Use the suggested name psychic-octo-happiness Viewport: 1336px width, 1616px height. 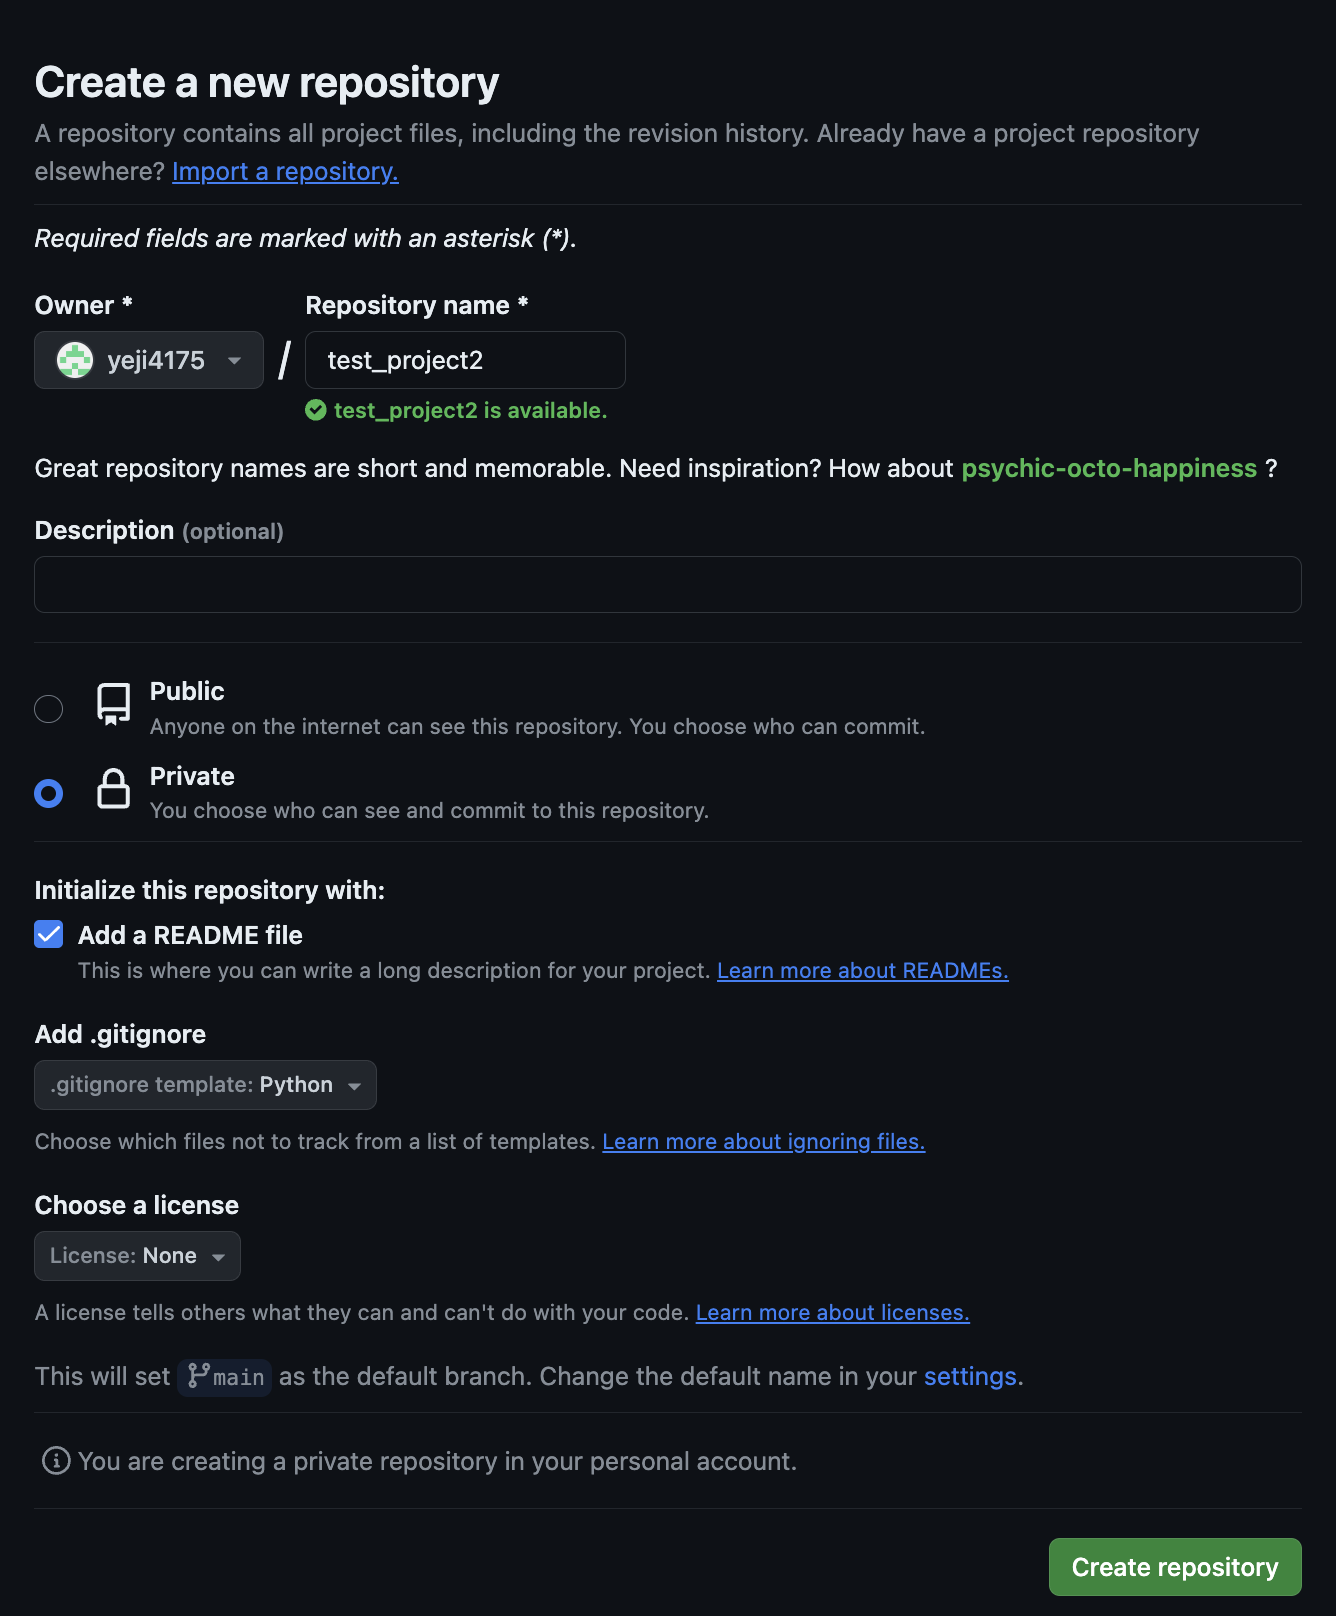pyautogui.click(x=1108, y=469)
